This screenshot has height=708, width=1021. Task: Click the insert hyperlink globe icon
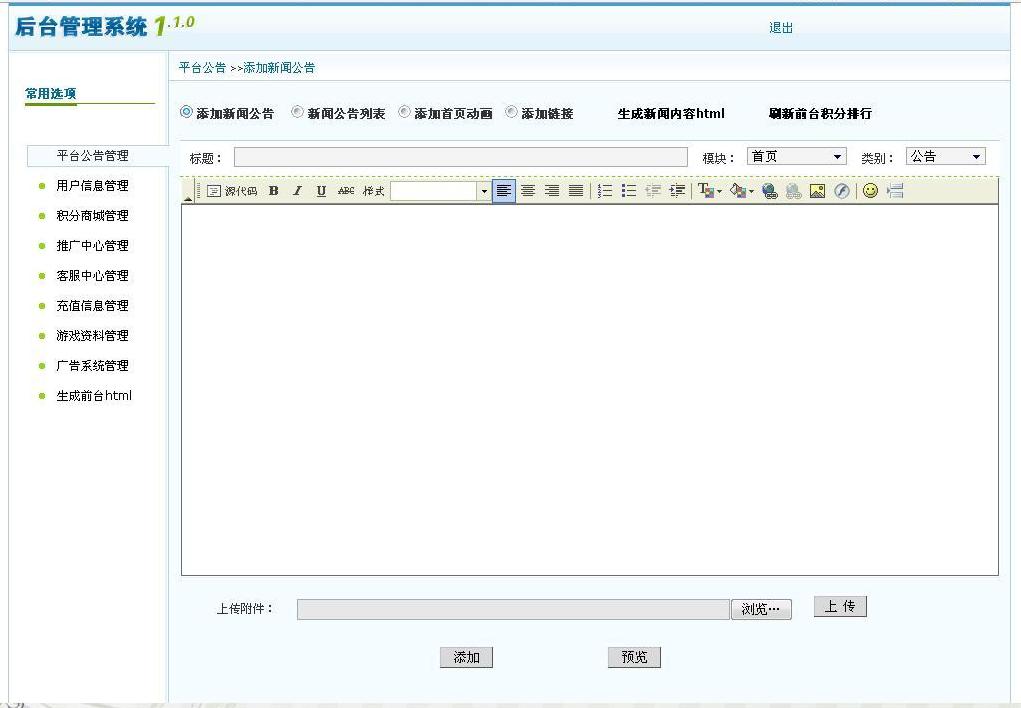click(x=770, y=191)
